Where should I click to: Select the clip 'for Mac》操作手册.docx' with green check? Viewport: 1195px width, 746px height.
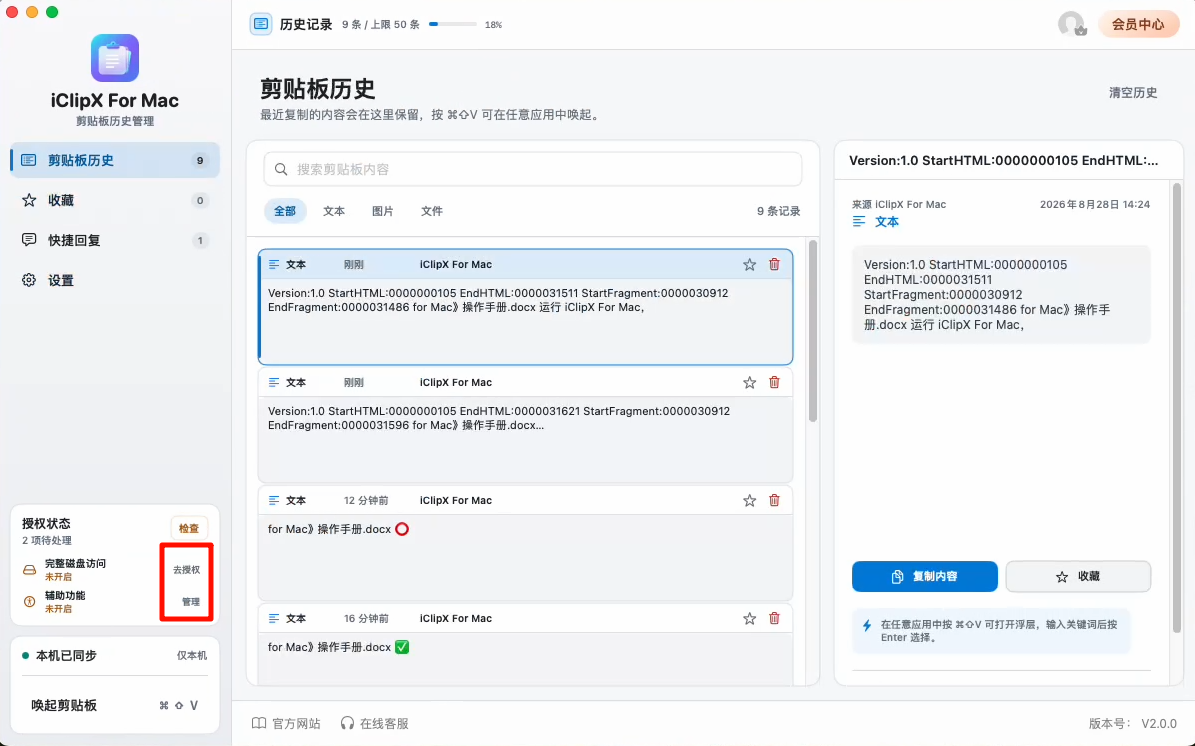[526, 644]
